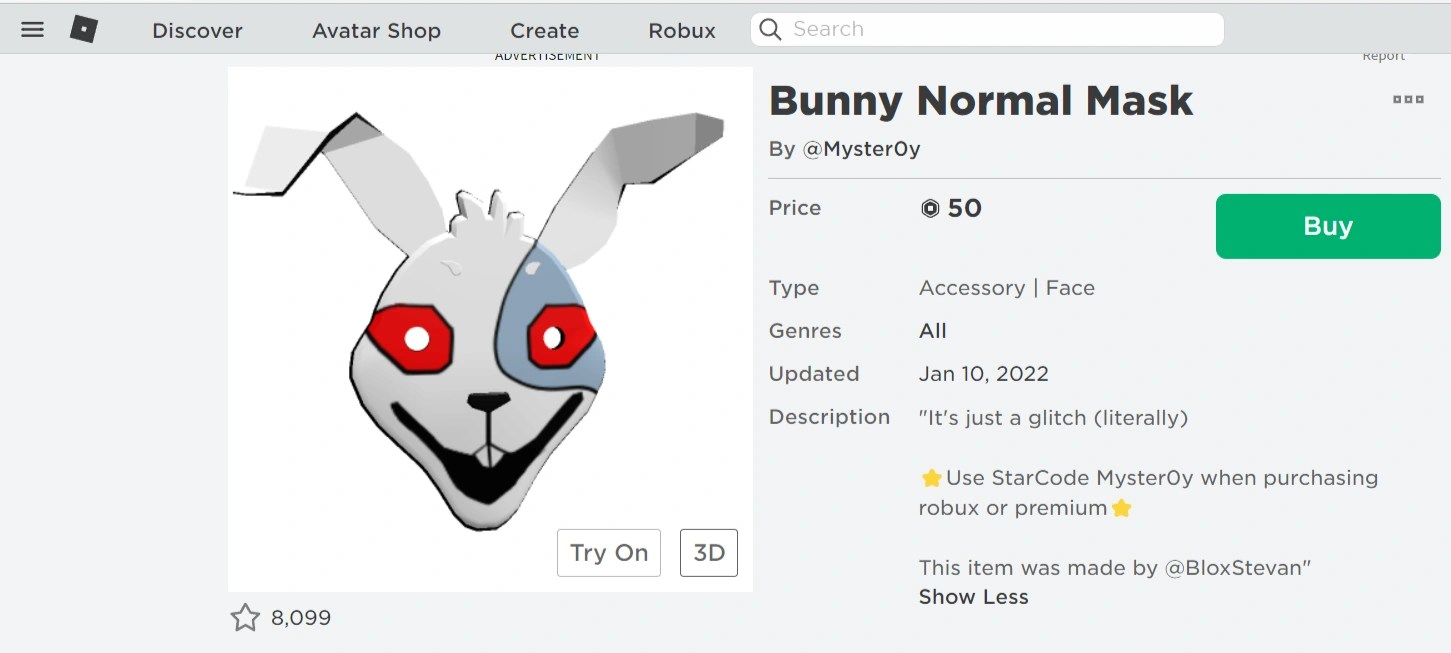Switch to the Avatar Shop tab
This screenshot has height=653, width=1451.
376,31
